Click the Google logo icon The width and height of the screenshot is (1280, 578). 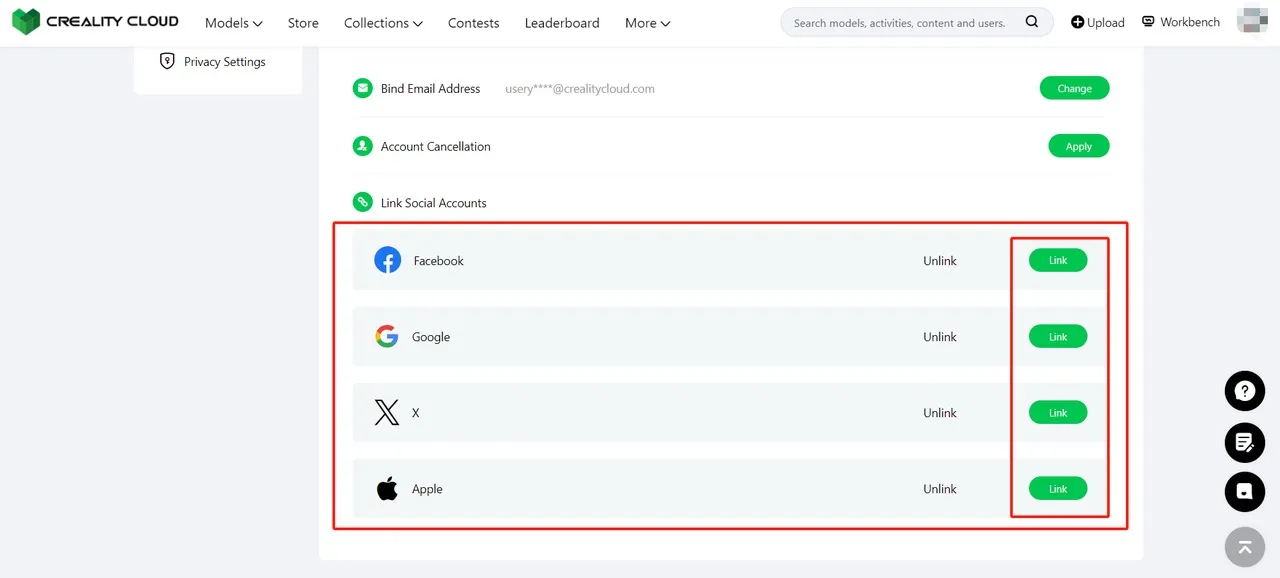pos(386,337)
